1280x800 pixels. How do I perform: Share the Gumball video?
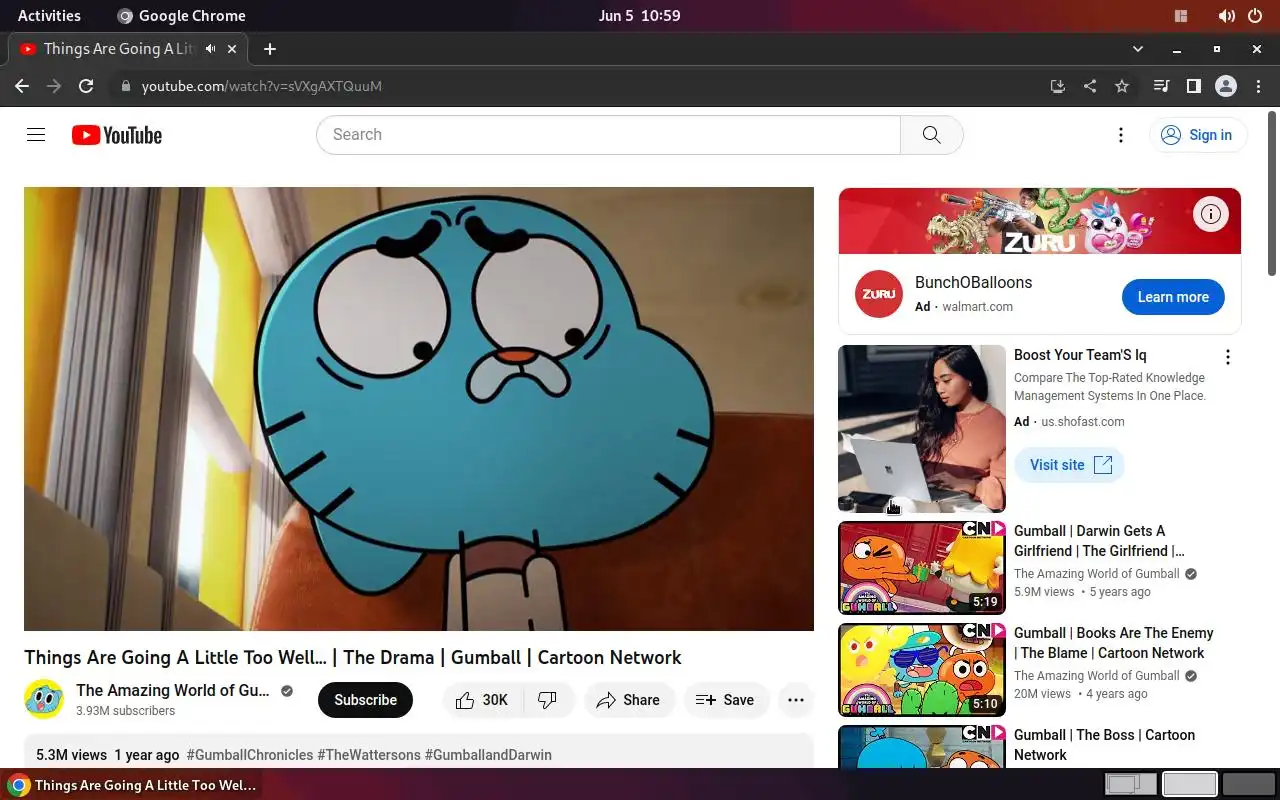coord(629,700)
